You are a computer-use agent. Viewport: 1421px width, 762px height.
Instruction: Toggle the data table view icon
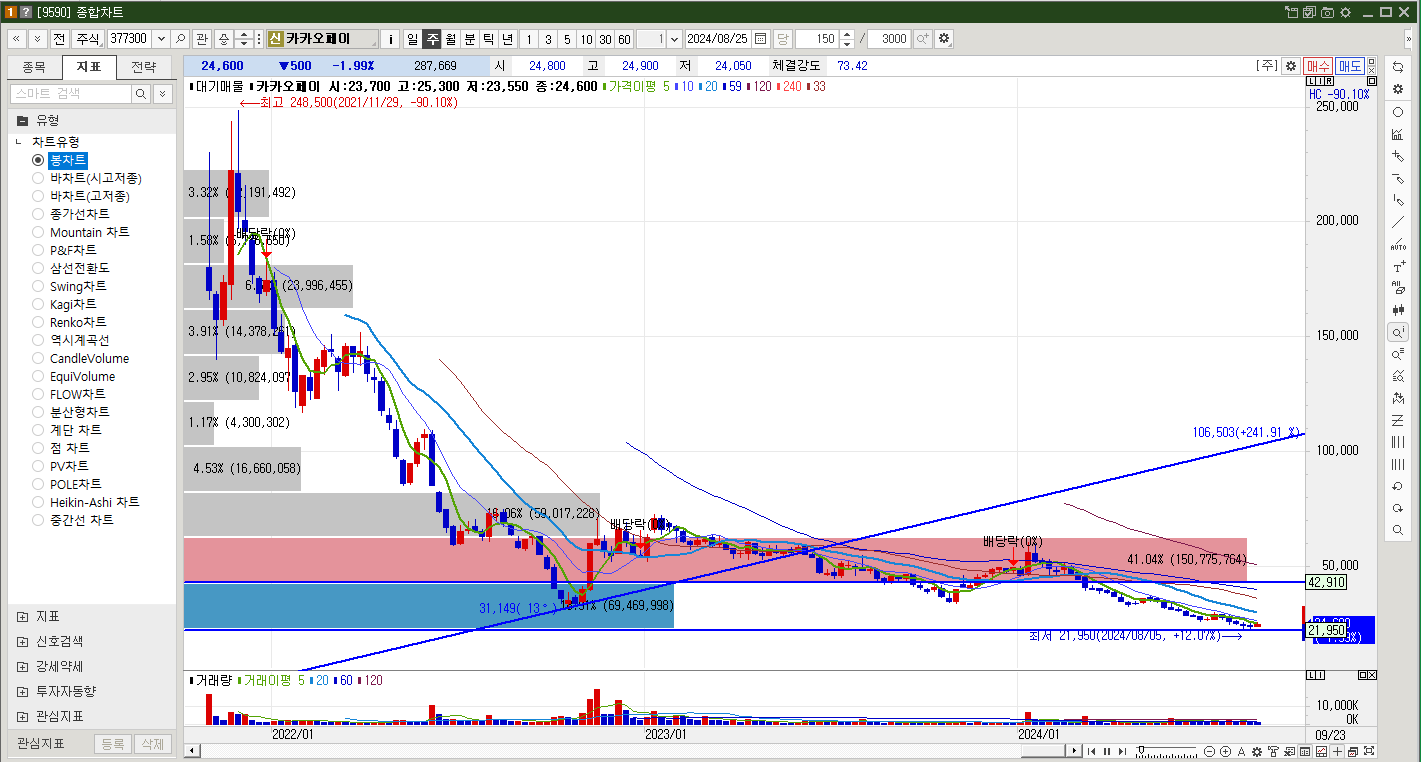coord(1303,751)
